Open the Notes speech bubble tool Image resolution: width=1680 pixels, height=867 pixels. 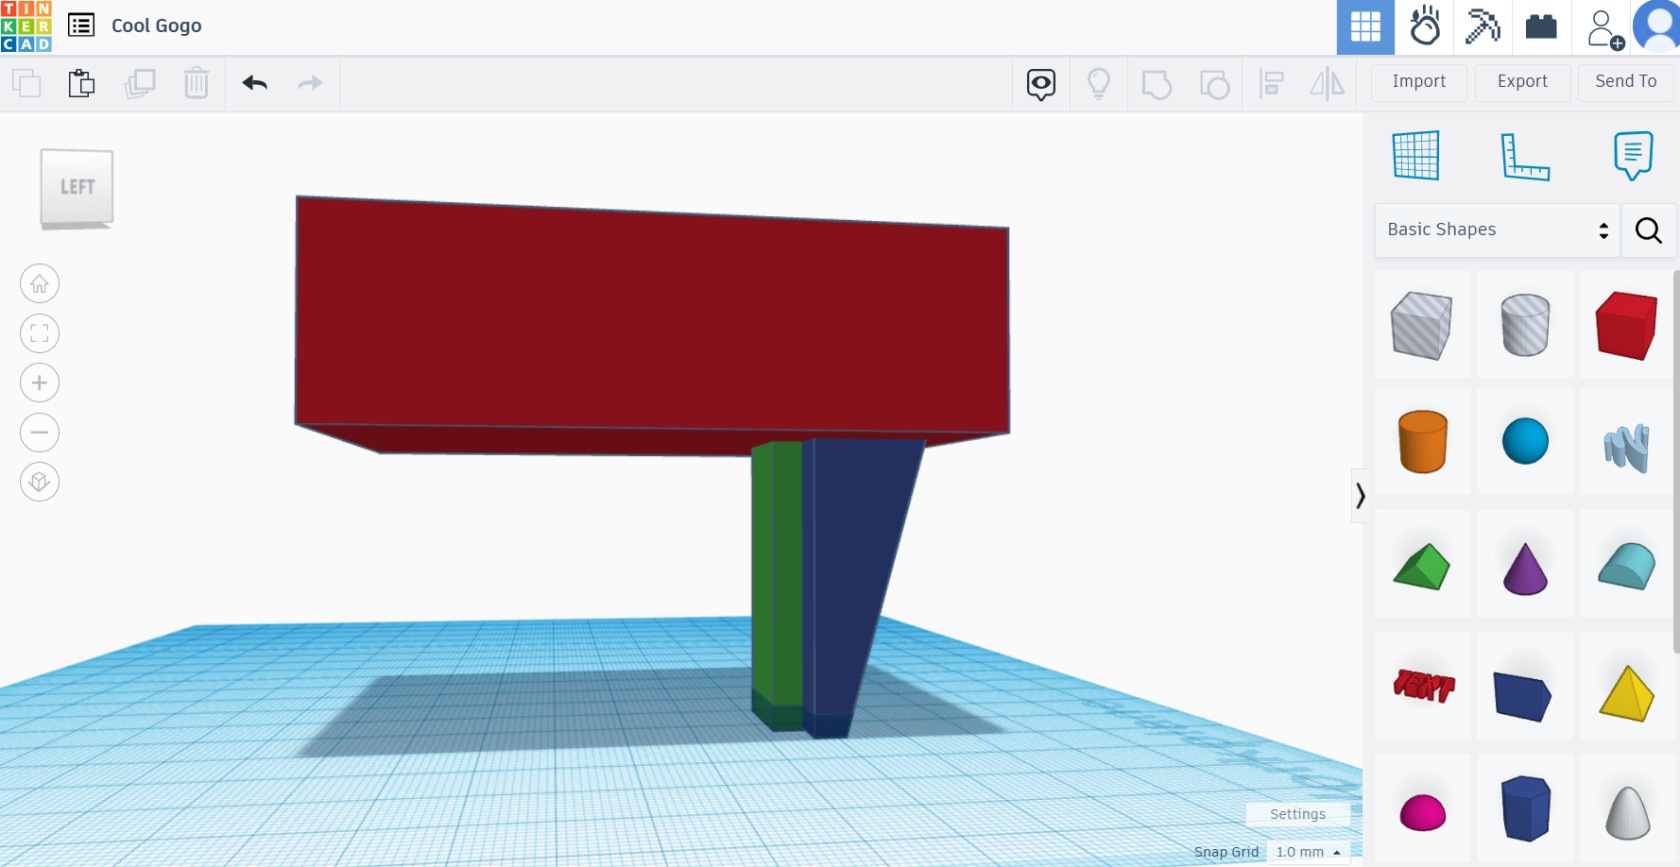(x=1633, y=156)
